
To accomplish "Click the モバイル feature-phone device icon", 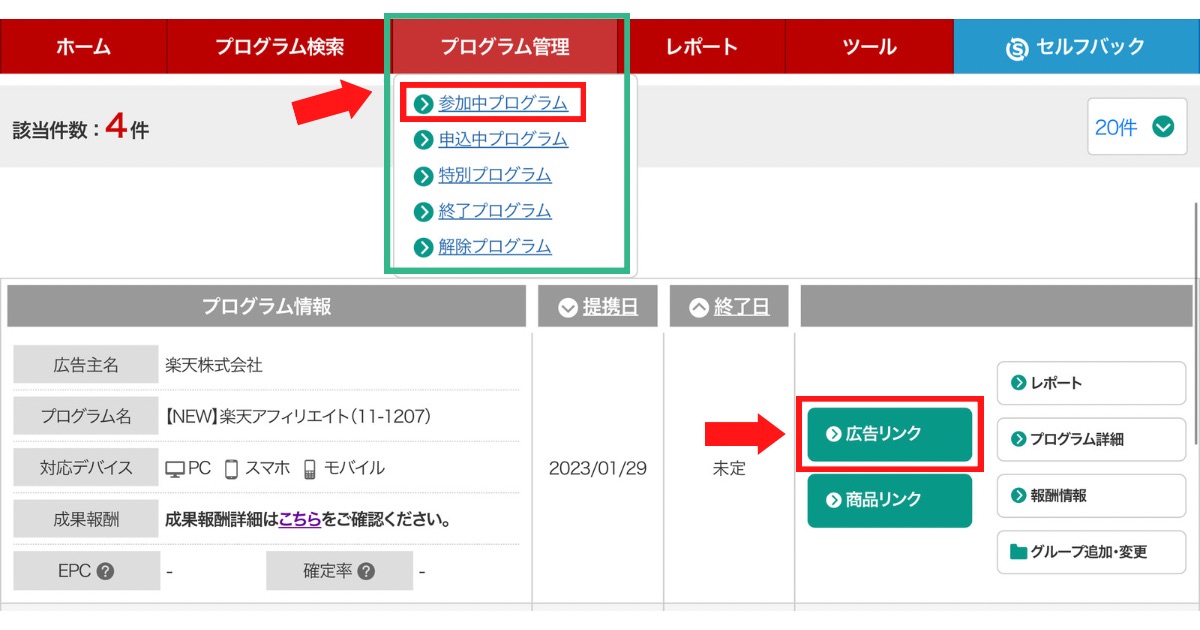I will 310,468.
